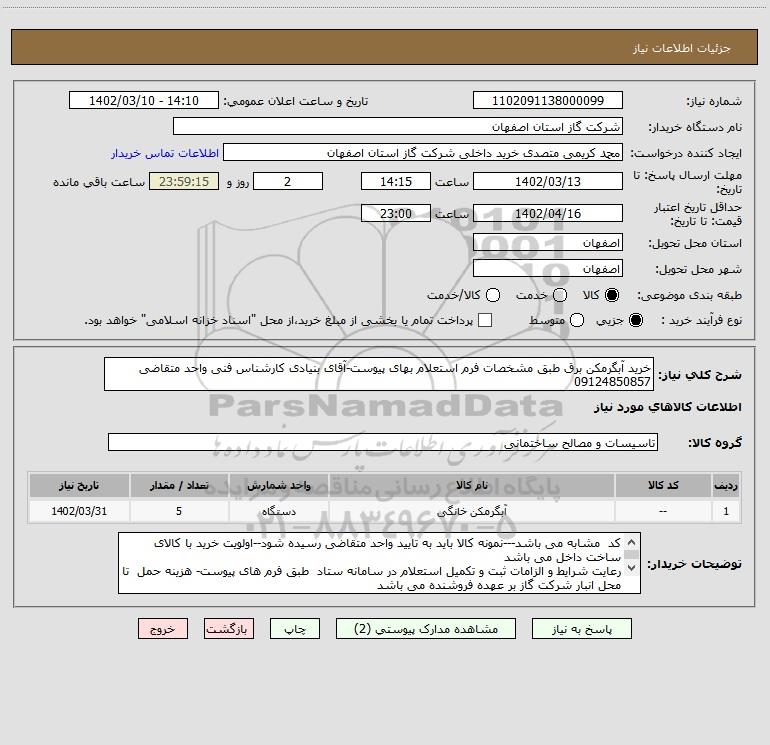Click the اطلاعات کالاهای مورد نیاز heading

(668, 407)
